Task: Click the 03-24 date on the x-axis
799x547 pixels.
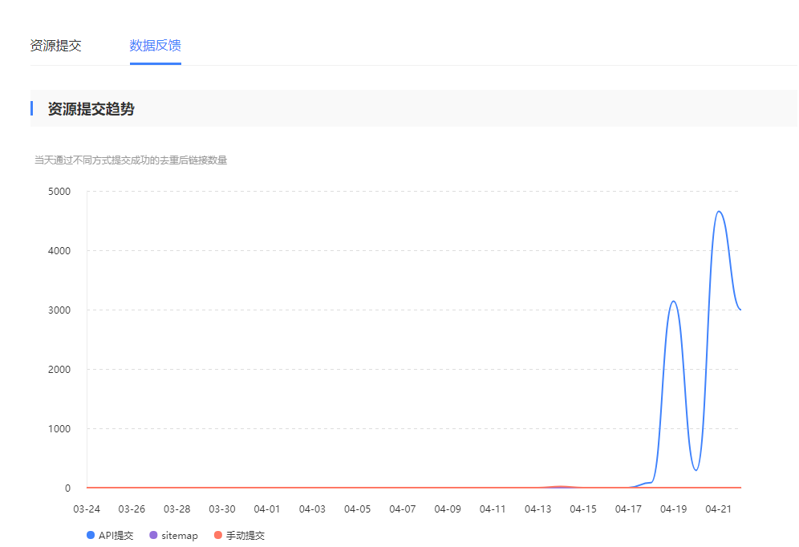Action: click(x=87, y=509)
